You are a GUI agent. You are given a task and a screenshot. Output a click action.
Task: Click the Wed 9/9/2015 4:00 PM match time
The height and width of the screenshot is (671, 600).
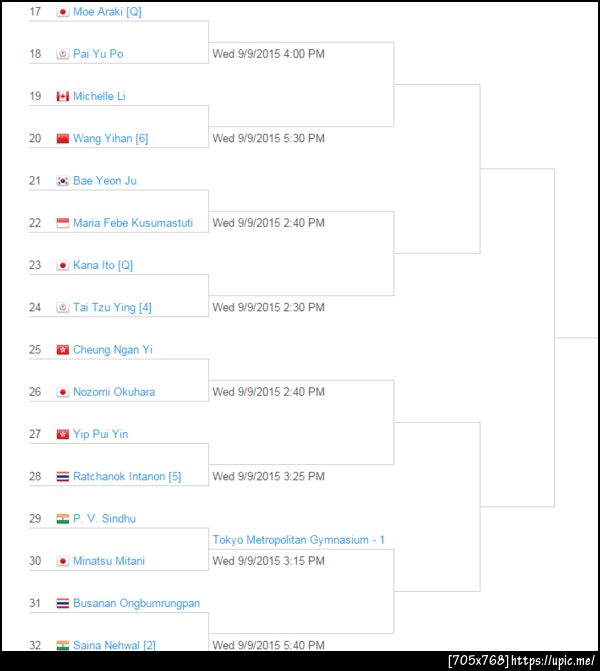(268, 54)
